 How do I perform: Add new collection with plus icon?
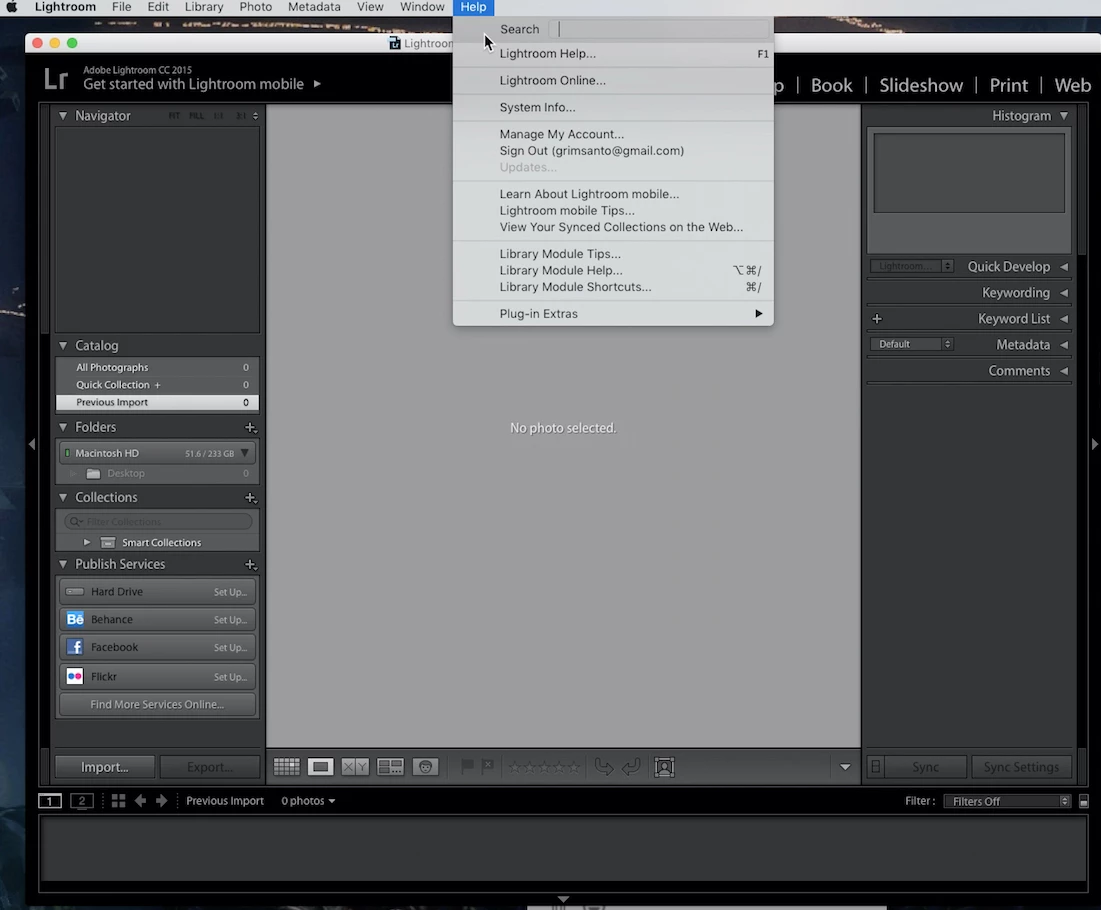250,498
